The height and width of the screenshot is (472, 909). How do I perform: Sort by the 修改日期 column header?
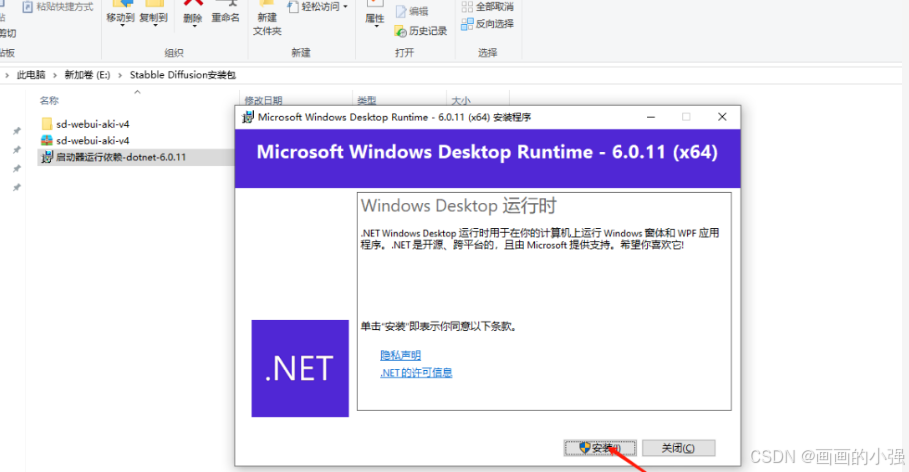tap(263, 100)
